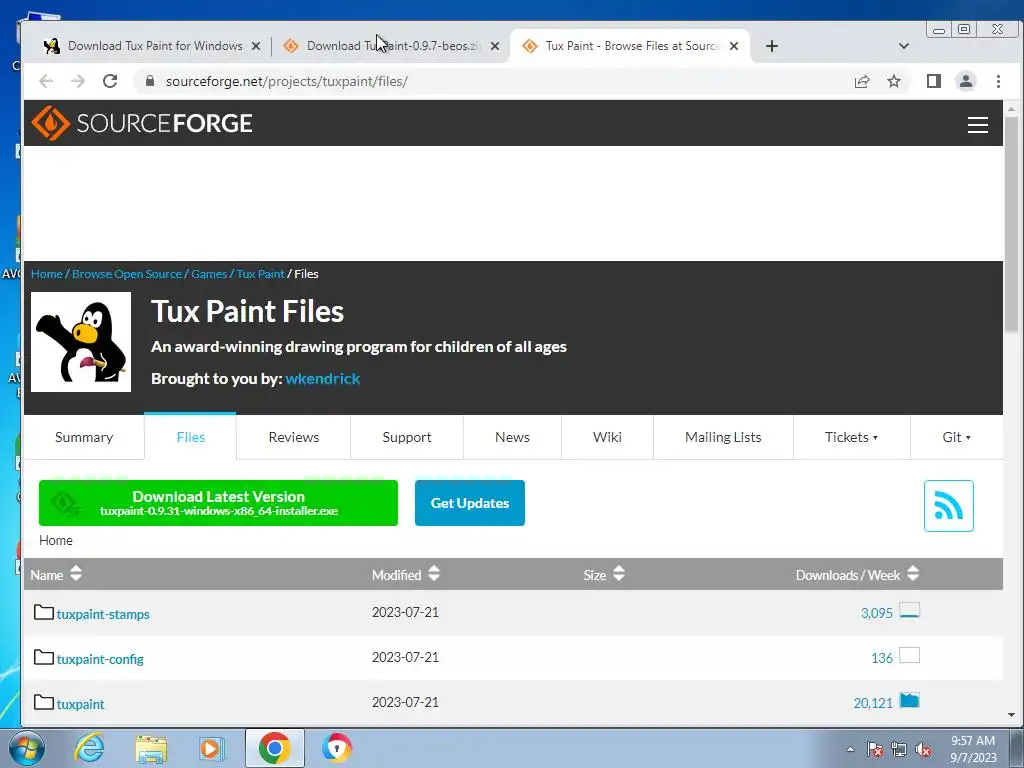Screen dimensions: 1024x768
Task: Open the Mailing Lists tab
Action: pyautogui.click(x=723, y=437)
